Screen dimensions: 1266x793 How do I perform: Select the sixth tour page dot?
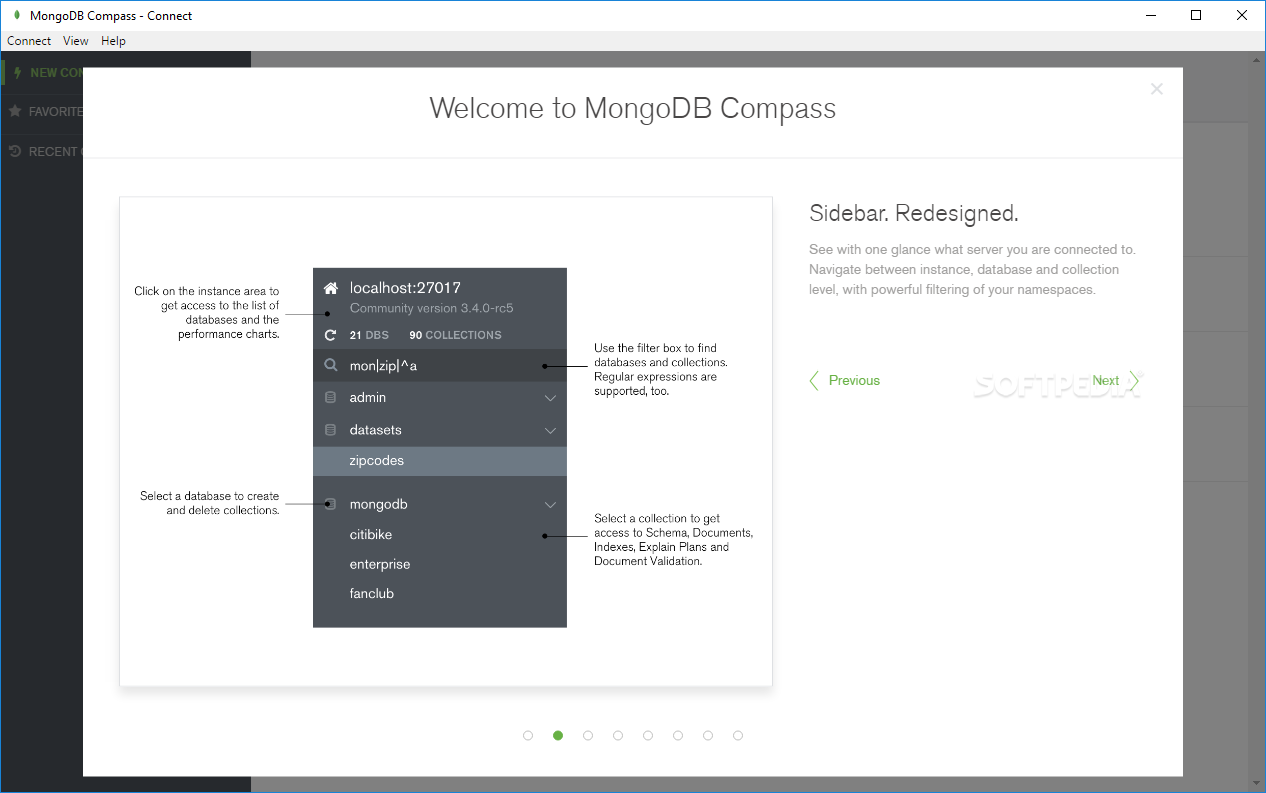click(678, 735)
